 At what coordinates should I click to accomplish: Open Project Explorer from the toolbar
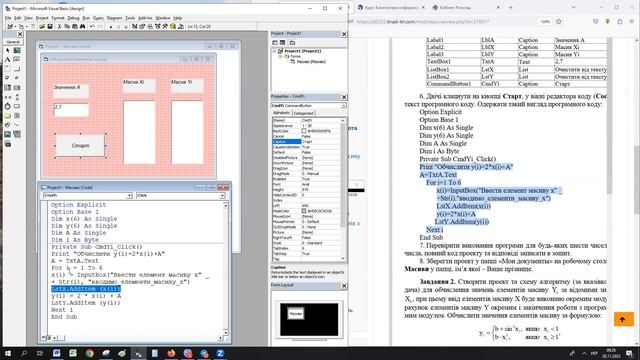coord(134,26)
